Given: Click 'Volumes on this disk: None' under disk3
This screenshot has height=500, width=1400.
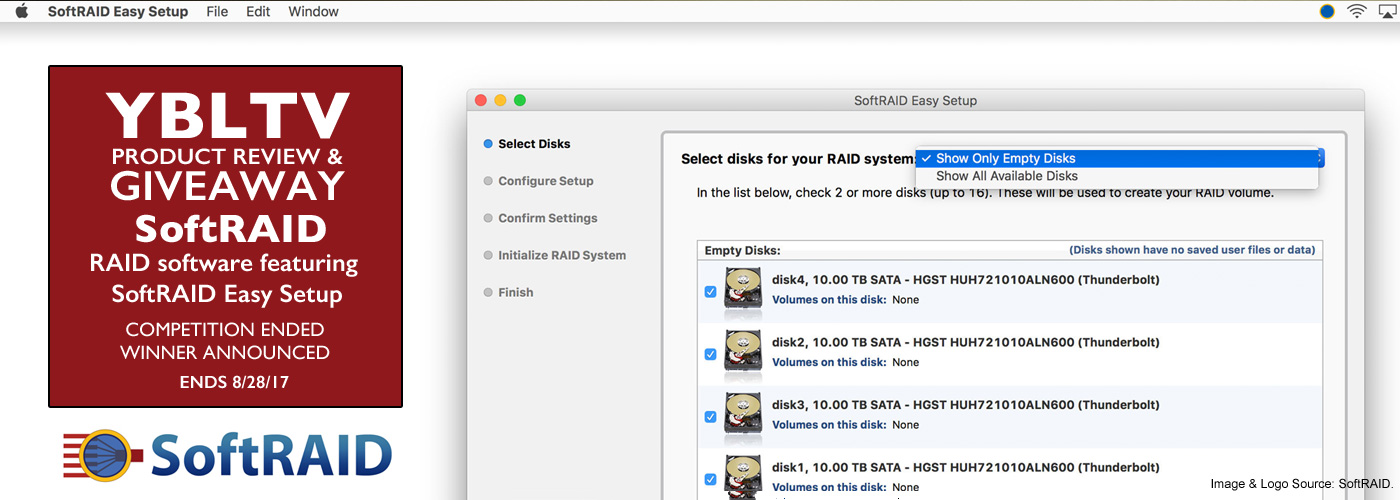Looking at the screenshot, I should click(x=845, y=425).
